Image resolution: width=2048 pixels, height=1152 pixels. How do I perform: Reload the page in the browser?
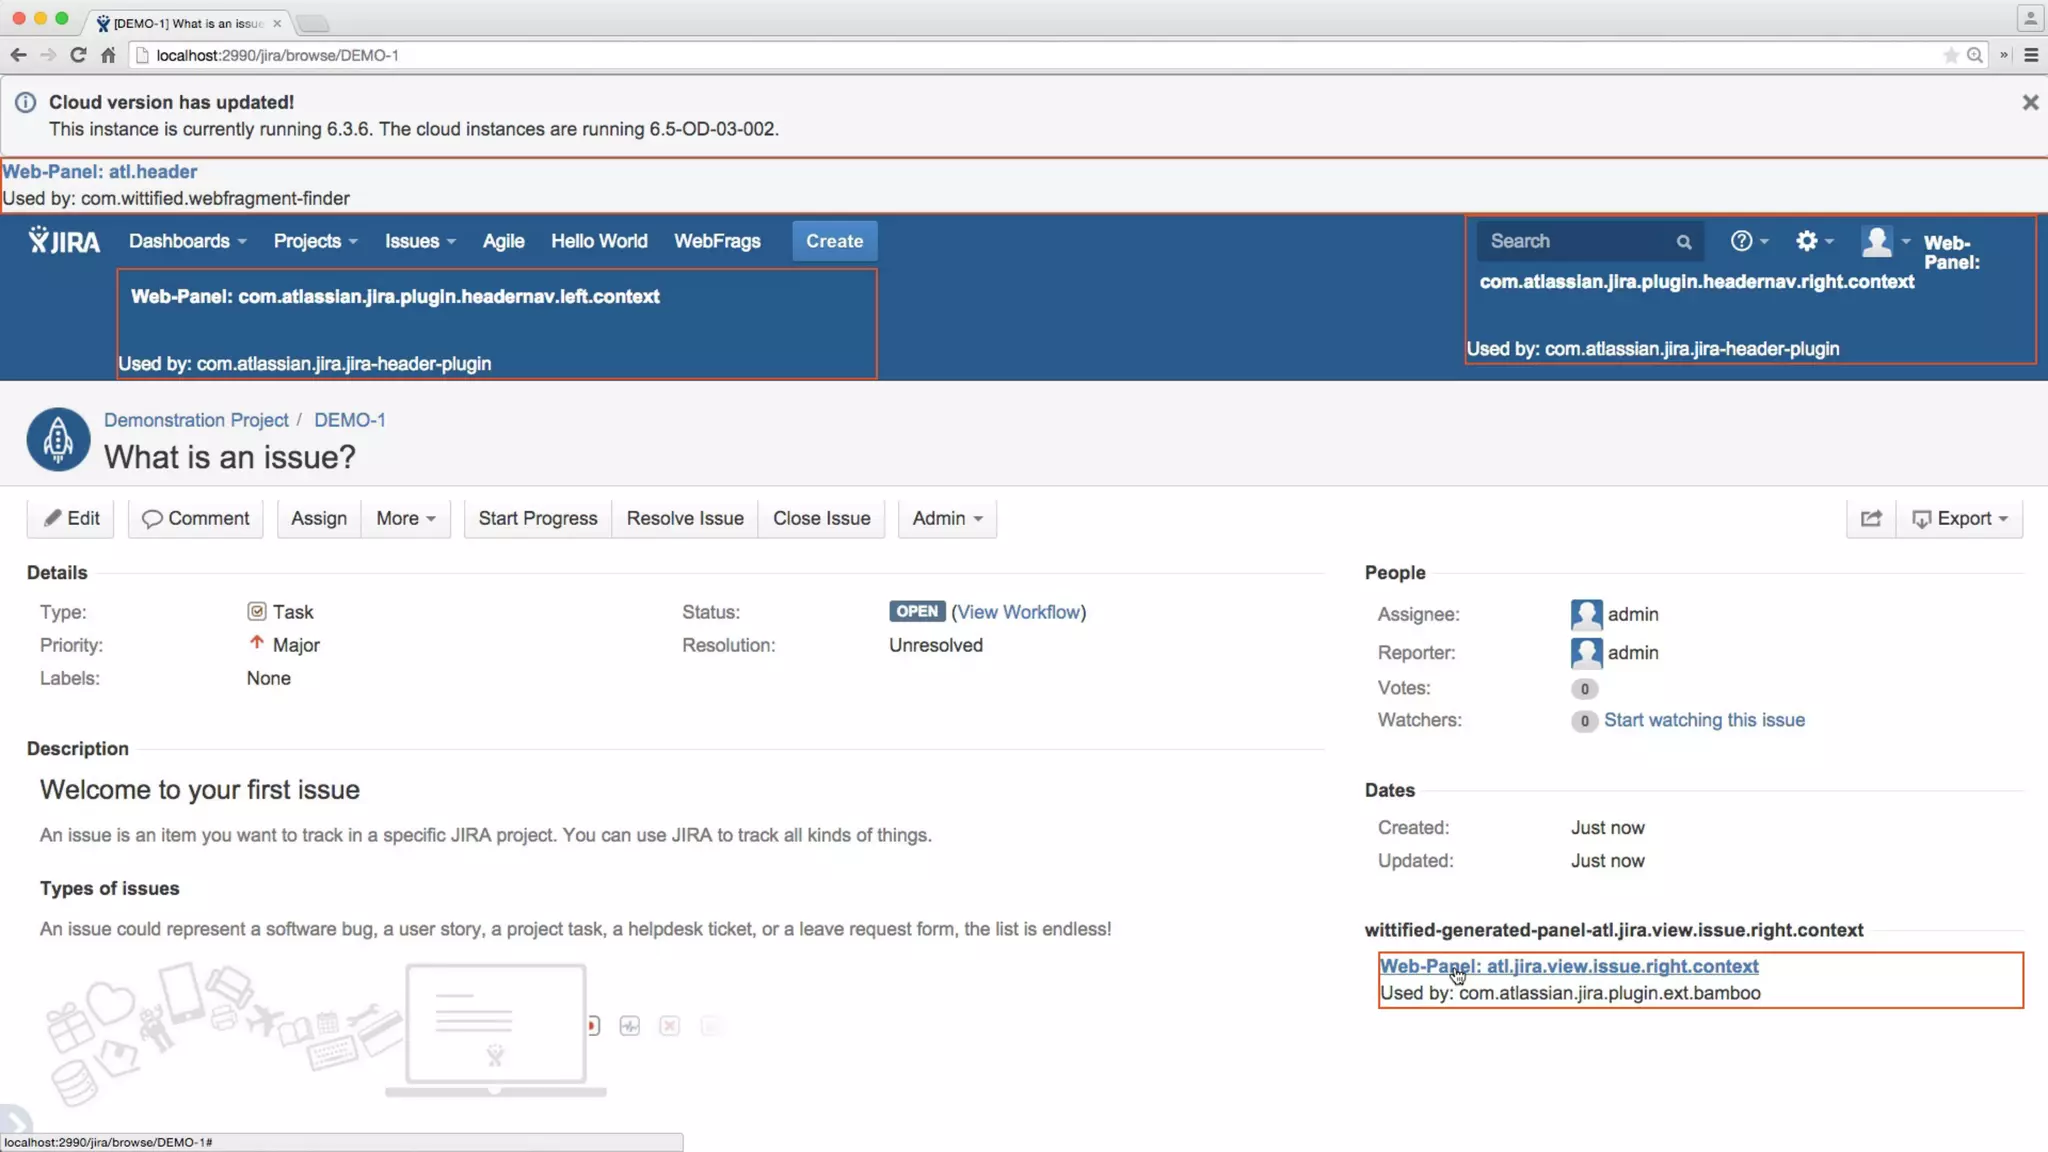(78, 55)
